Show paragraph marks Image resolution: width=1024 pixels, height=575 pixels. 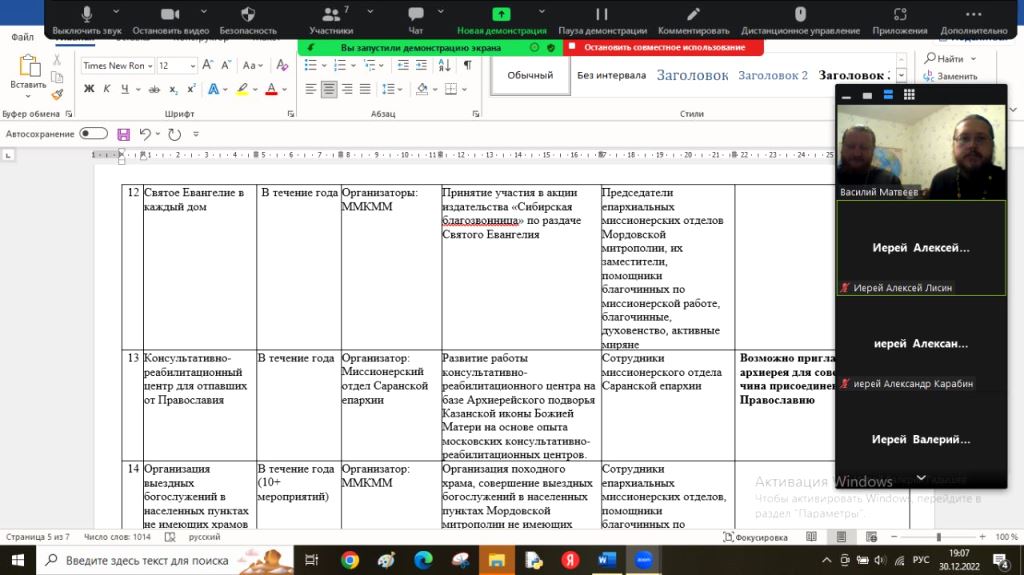pyautogui.click(x=468, y=65)
